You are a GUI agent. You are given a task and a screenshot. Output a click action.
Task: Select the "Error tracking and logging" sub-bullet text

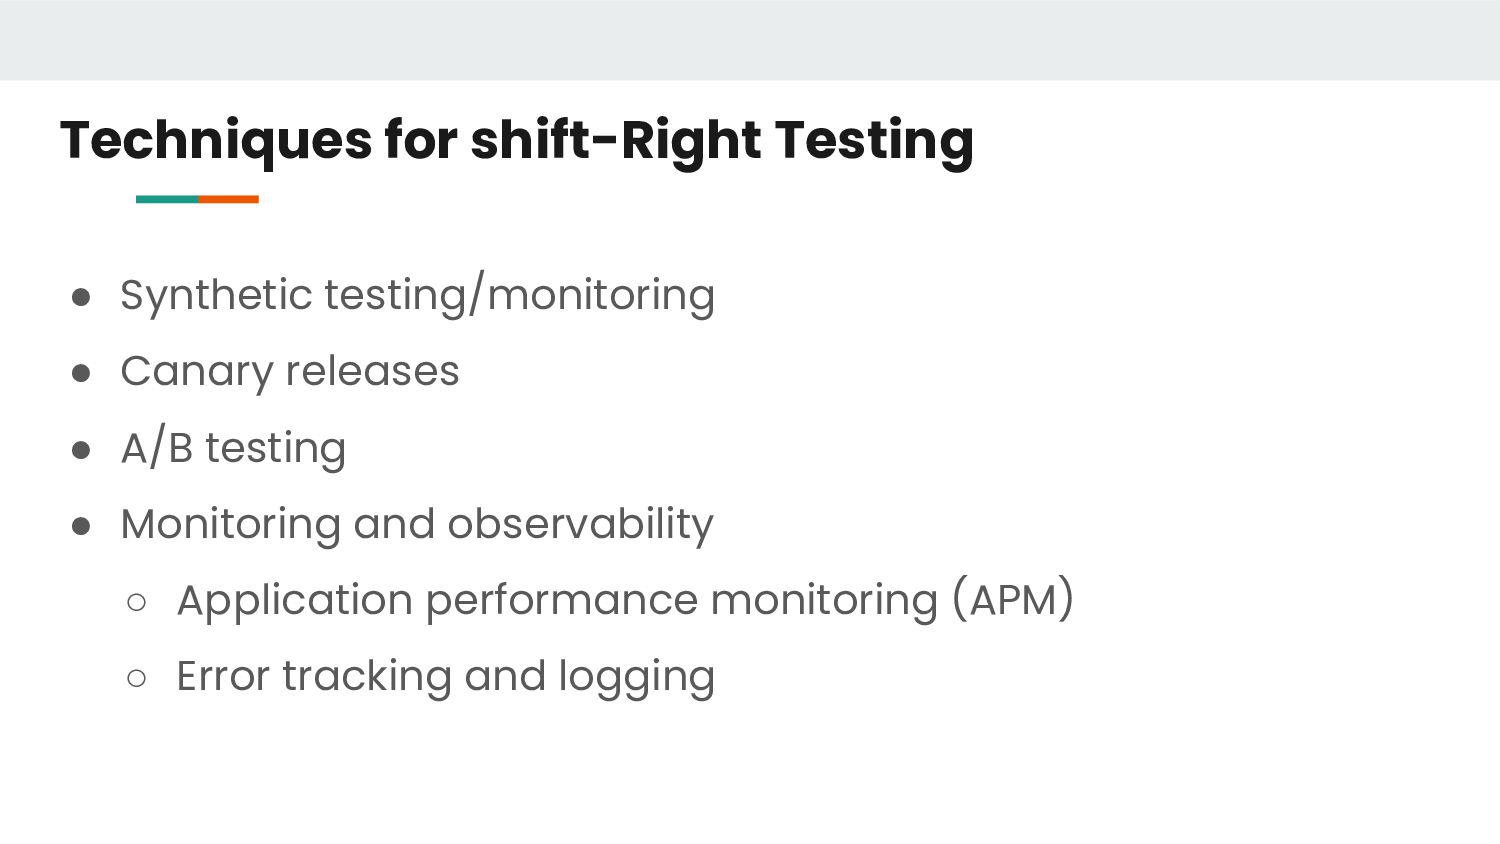click(445, 676)
